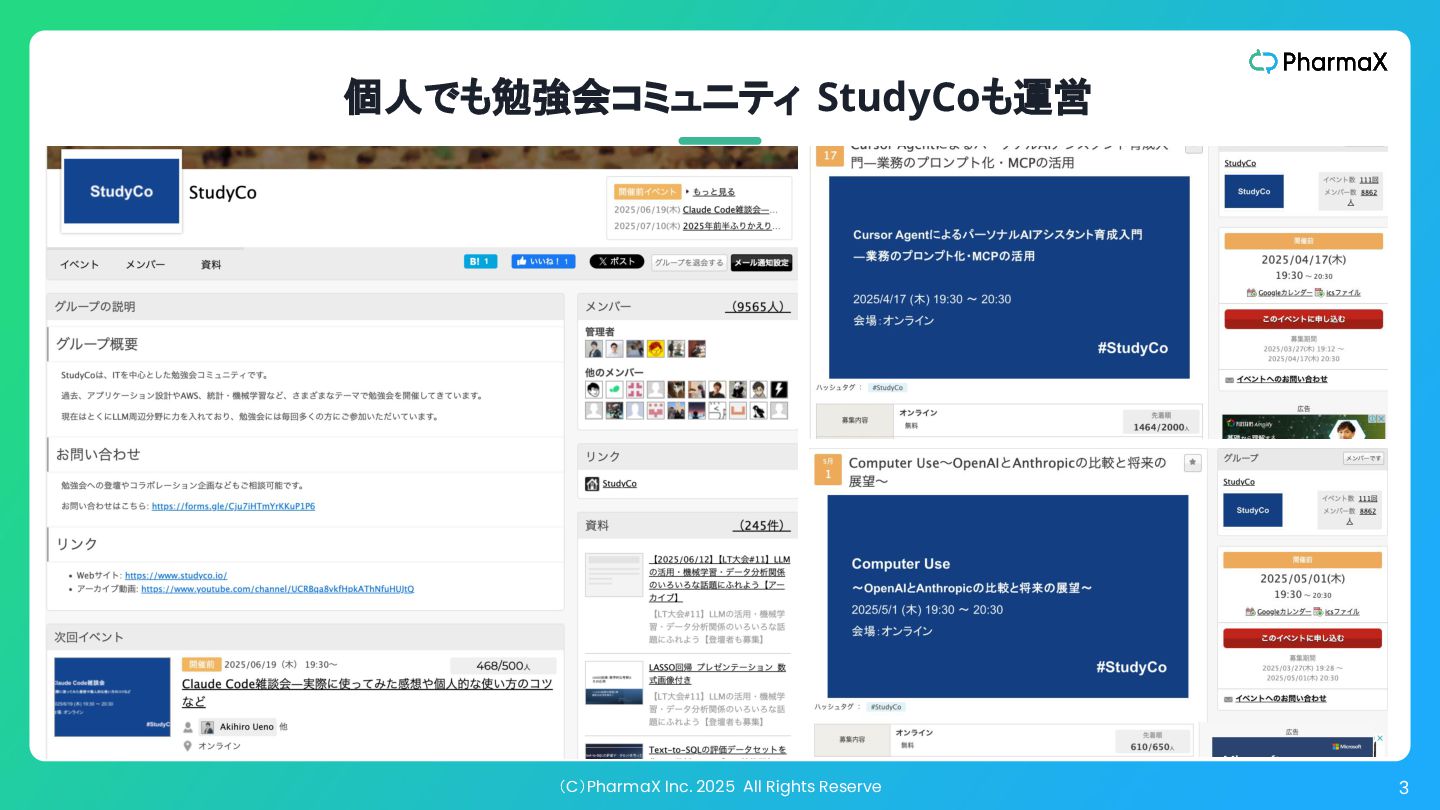Click the StudyCo house icon in リンク sidebar
The image size is (1440, 810).
coord(592,484)
